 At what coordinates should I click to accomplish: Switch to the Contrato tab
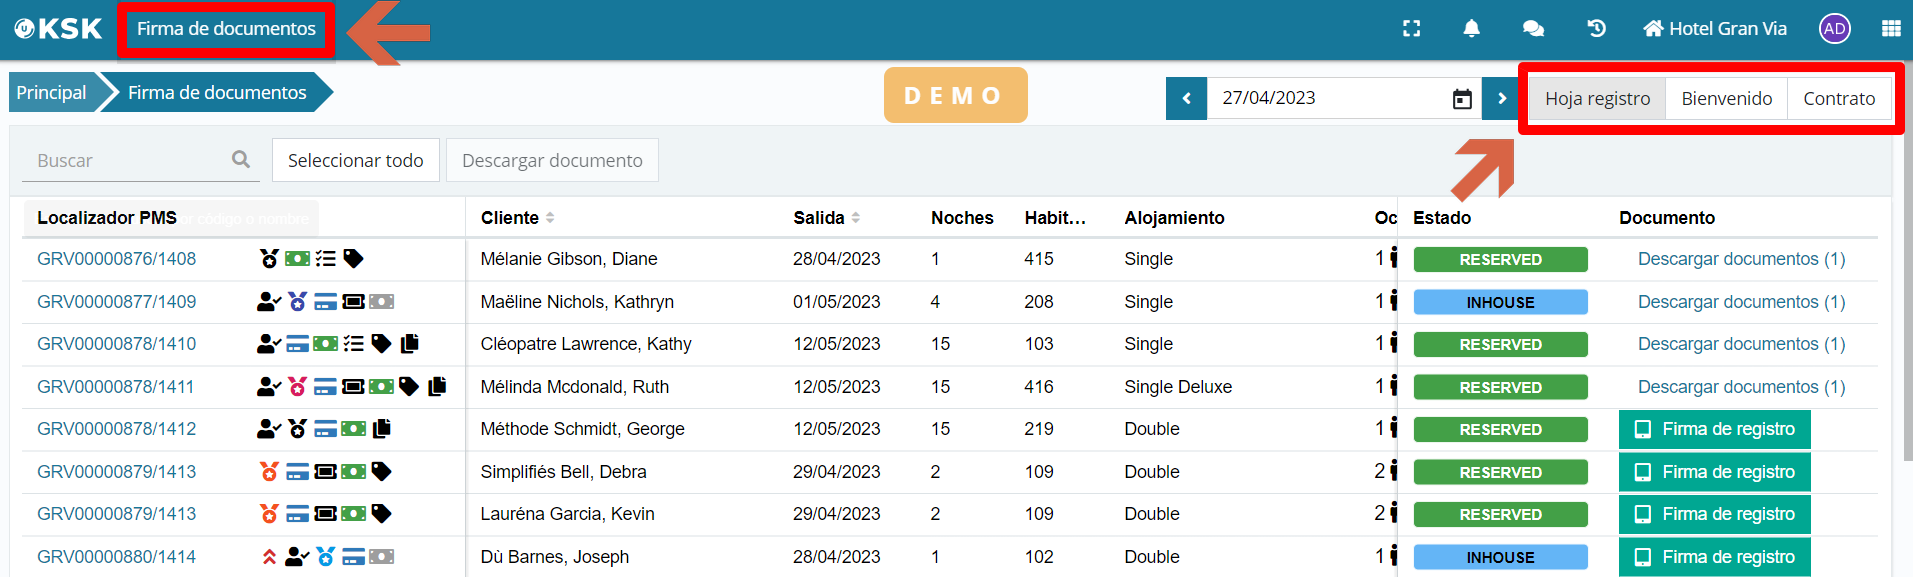click(x=1838, y=99)
